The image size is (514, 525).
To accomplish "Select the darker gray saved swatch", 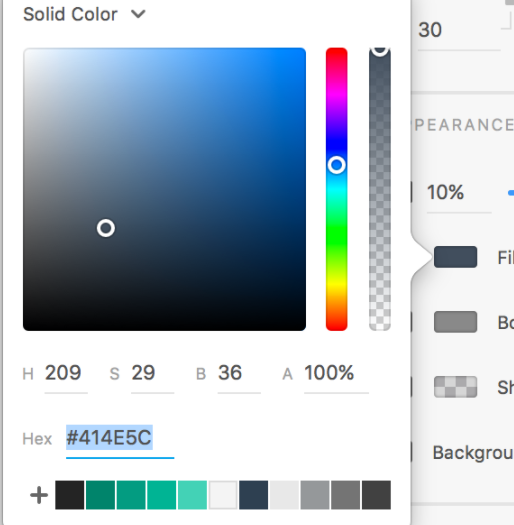I will (x=346, y=495).
